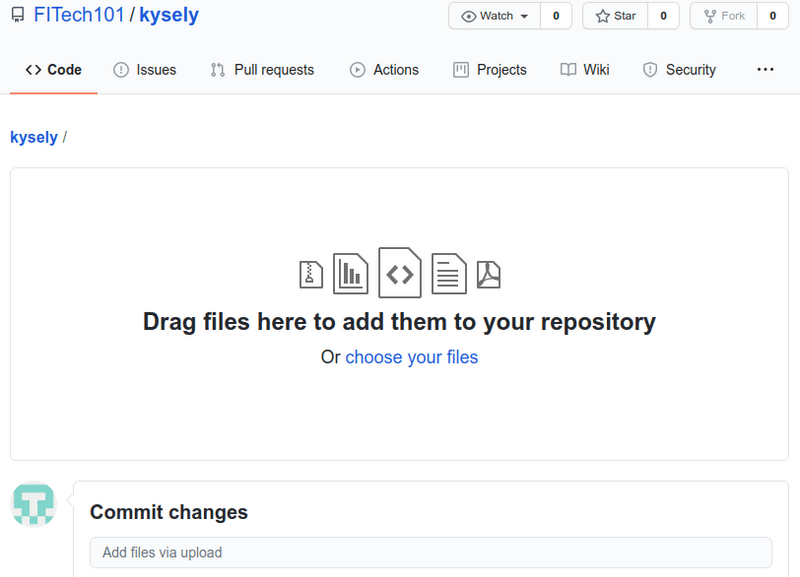
Task: Open the Projects tab
Action: [x=489, y=70]
